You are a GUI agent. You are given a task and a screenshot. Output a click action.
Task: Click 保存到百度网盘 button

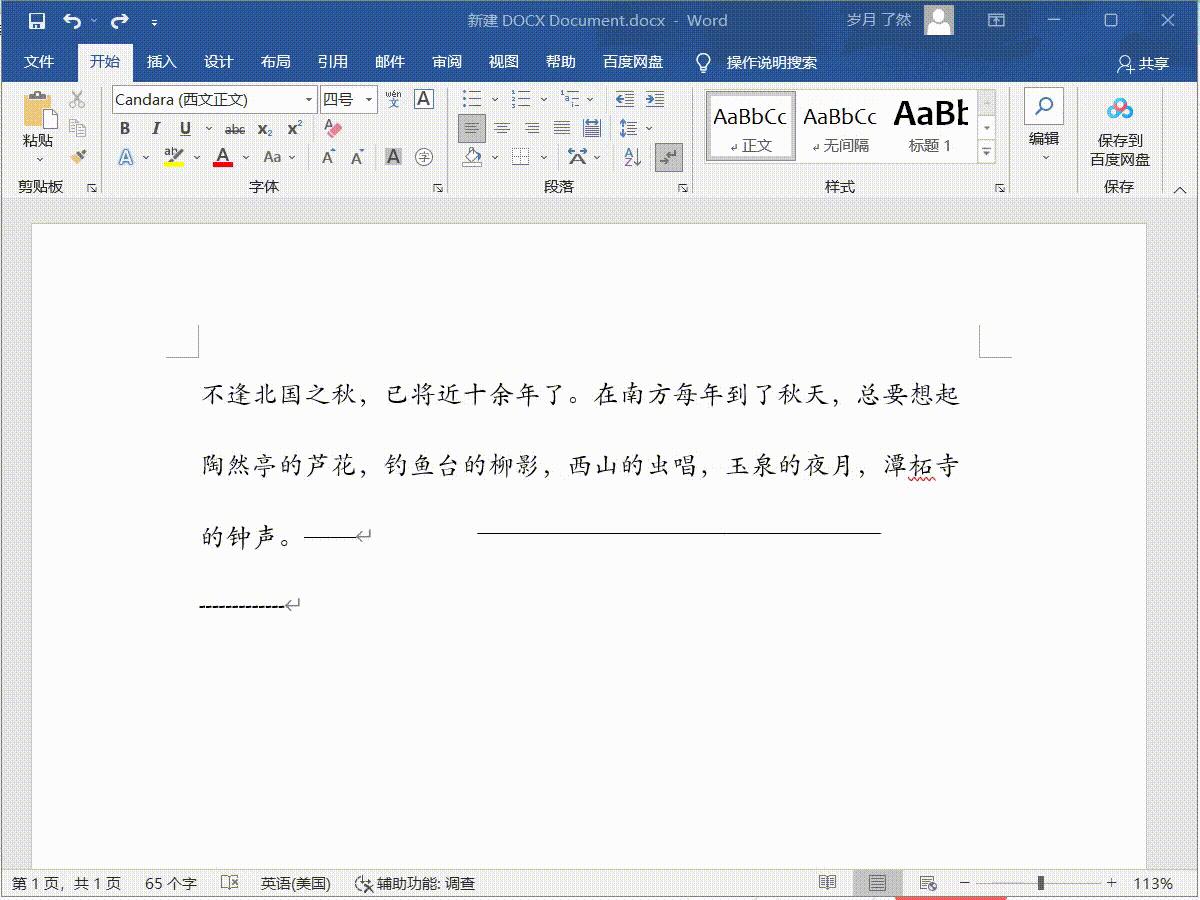coord(1120,130)
